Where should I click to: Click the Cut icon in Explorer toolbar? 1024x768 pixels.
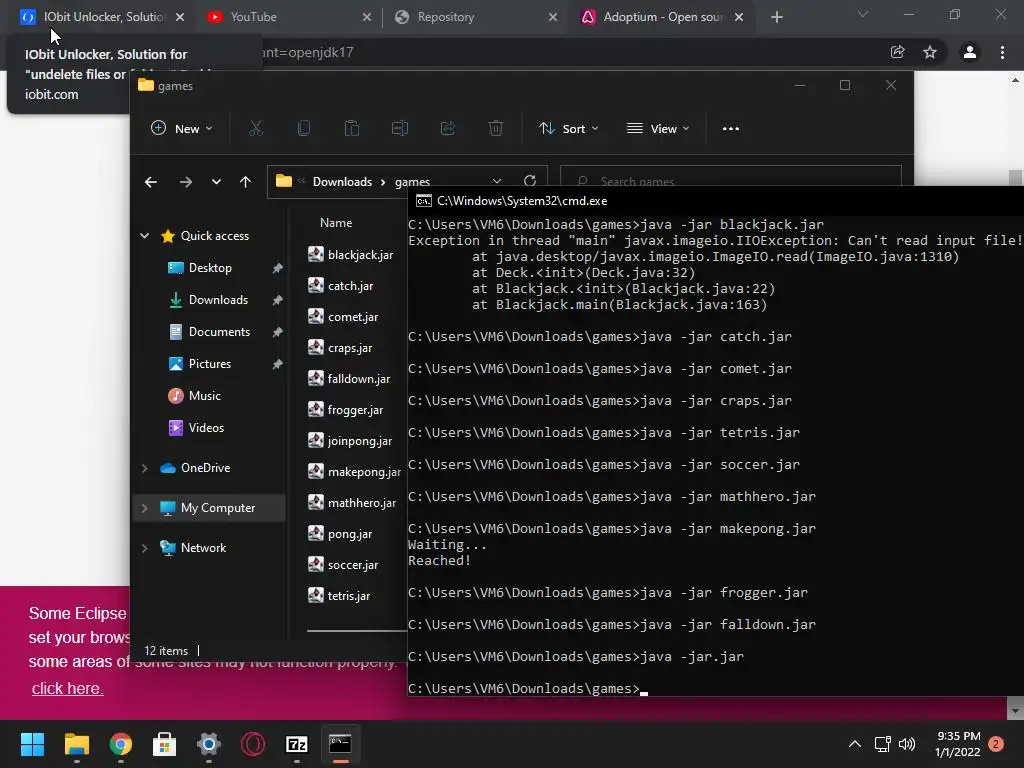[255, 129]
